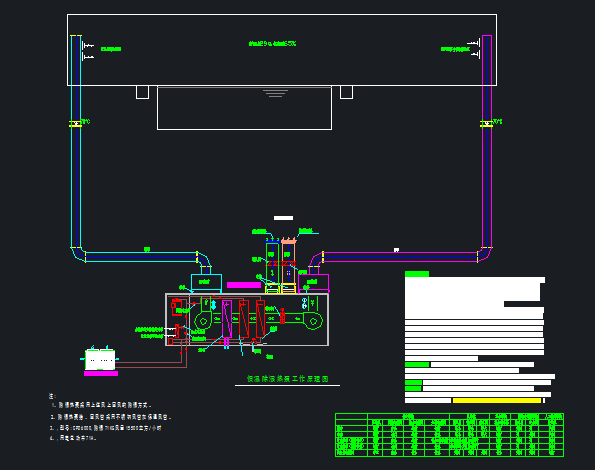Select the red compressor symbol in the unit
This screenshot has height=470, width=595.
[176, 307]
